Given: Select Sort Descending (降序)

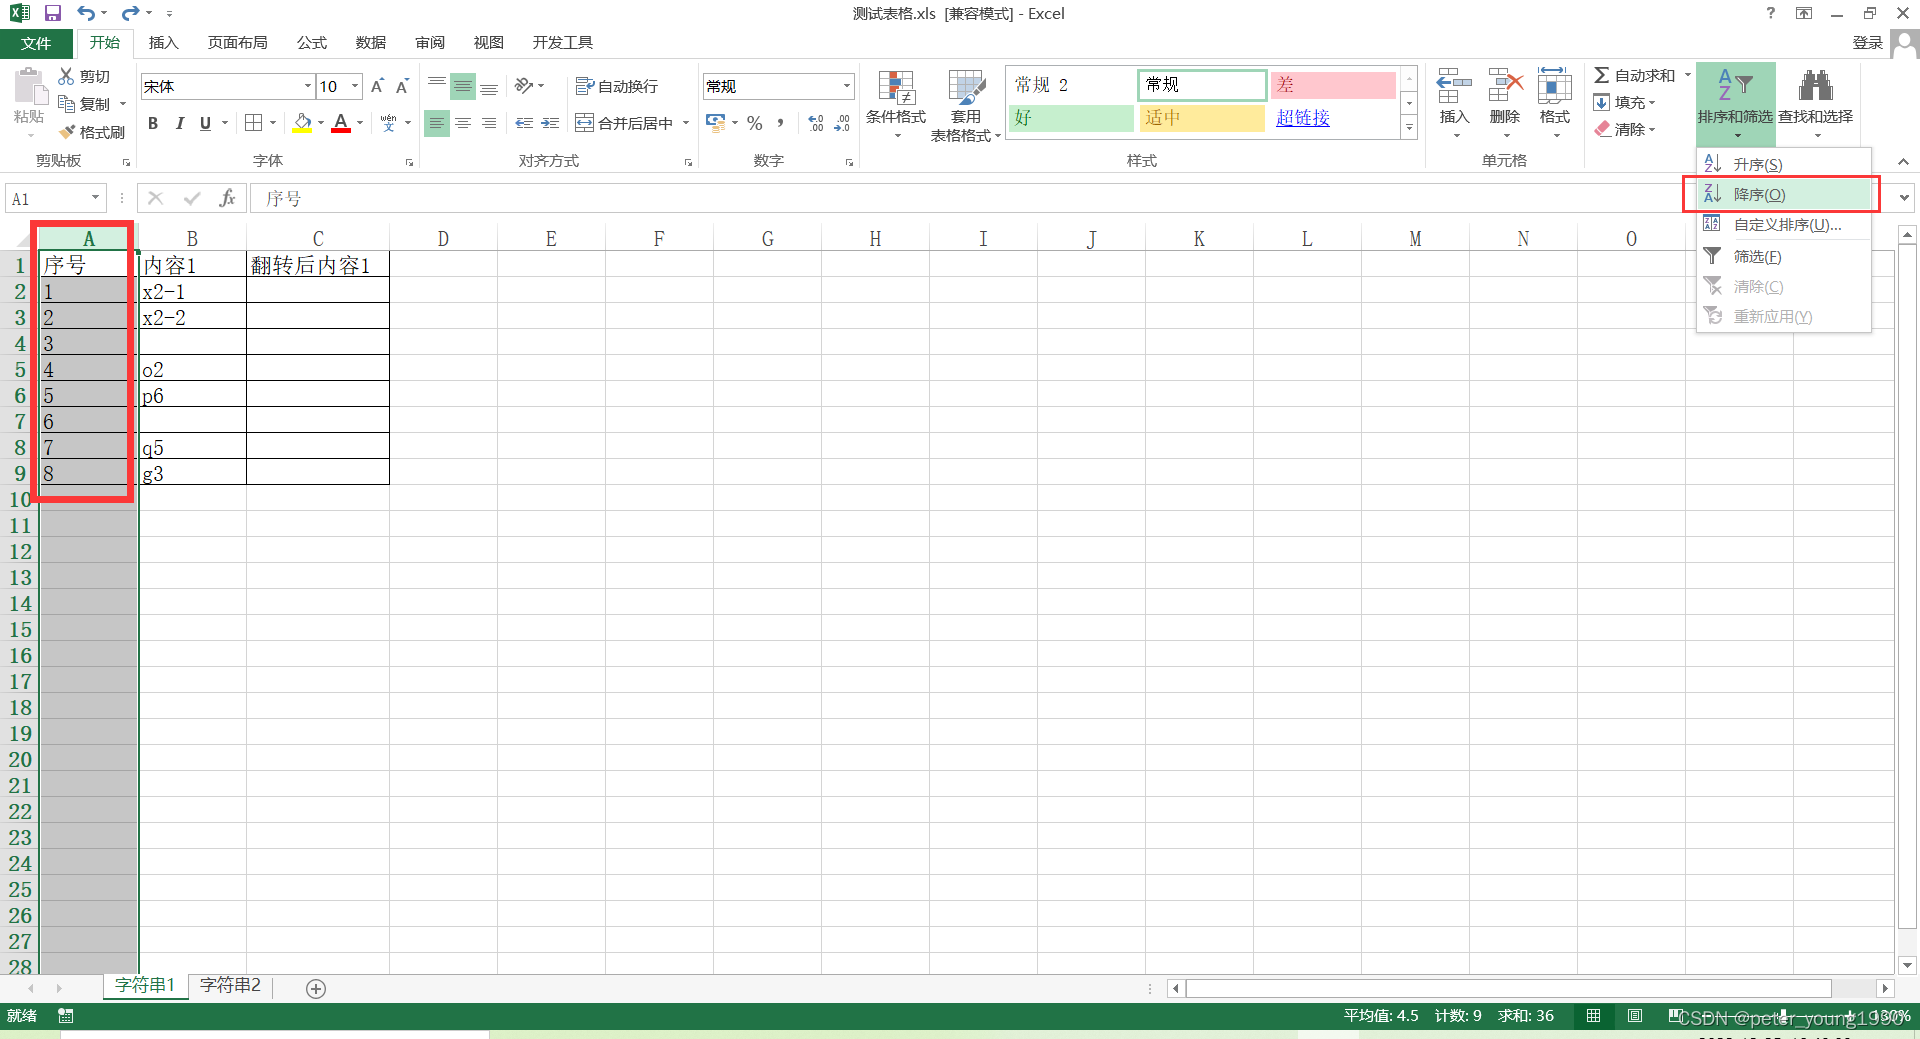Looking at the screenshot, I should (1783, 194).
